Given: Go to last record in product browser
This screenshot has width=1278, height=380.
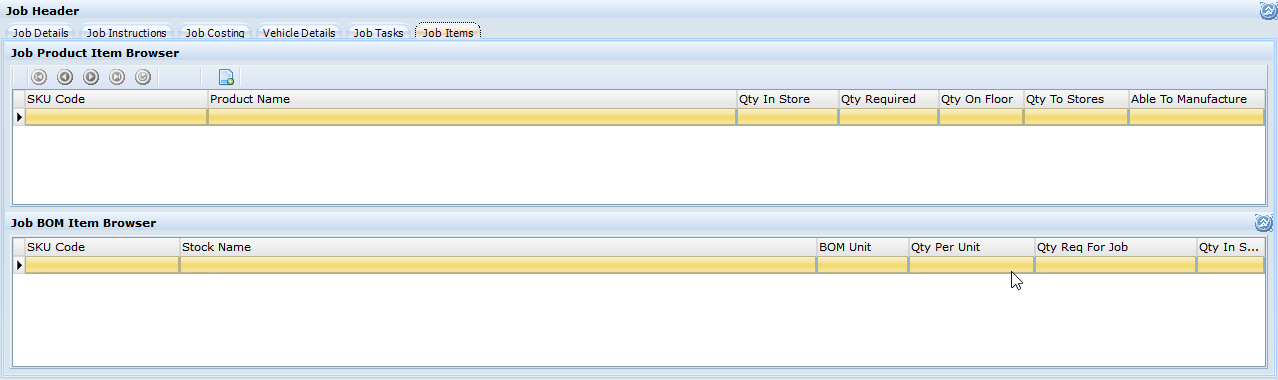Looking at the screenshot, I should click(x=117, y=77).
